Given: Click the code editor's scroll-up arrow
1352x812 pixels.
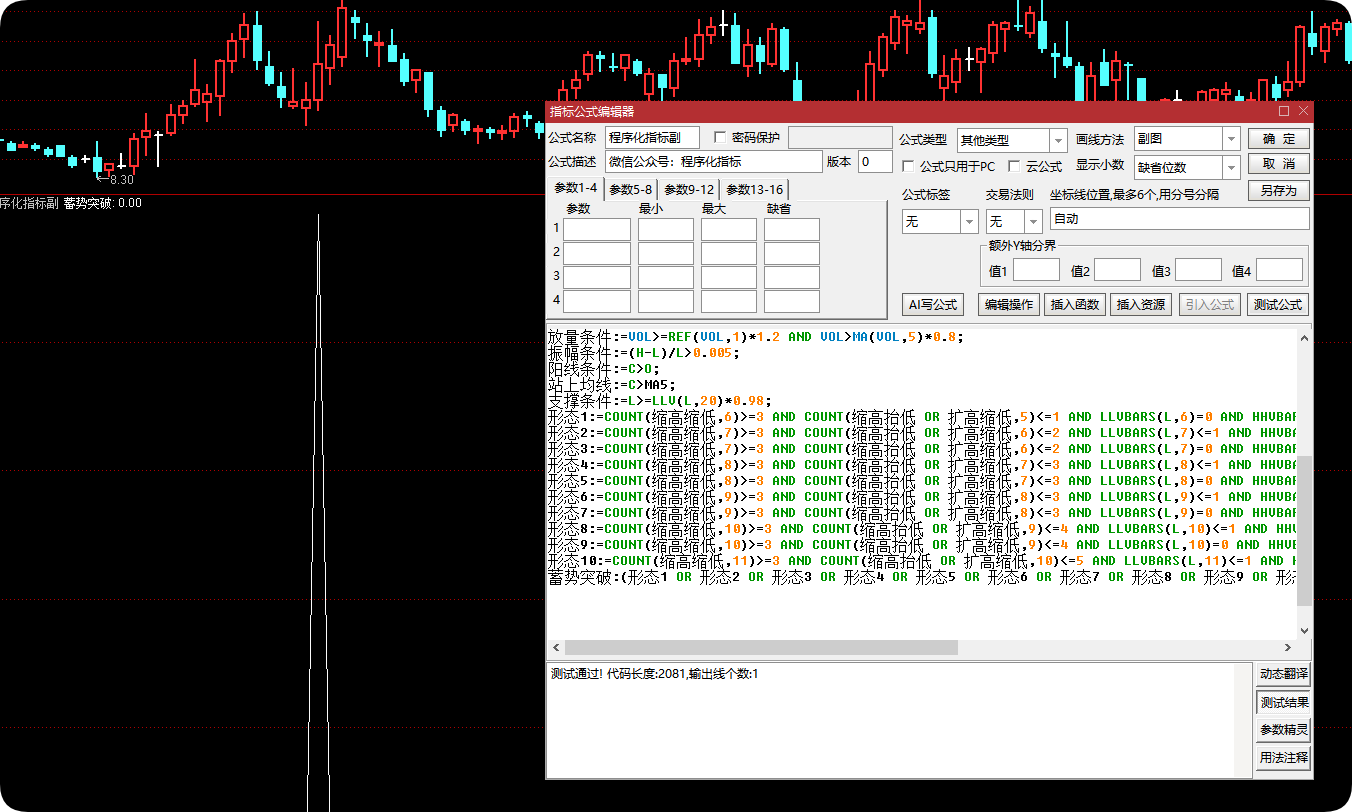Looking at the screenshot, I should [1303, 338].
